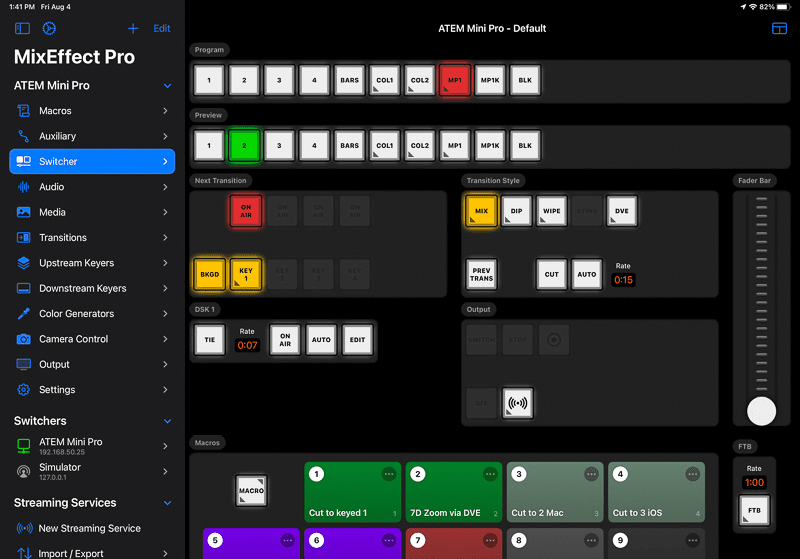This screenshot has width=800, height=559.
Task: Toggle DSK 1 TIE button
Action: (x=210, y=340)
